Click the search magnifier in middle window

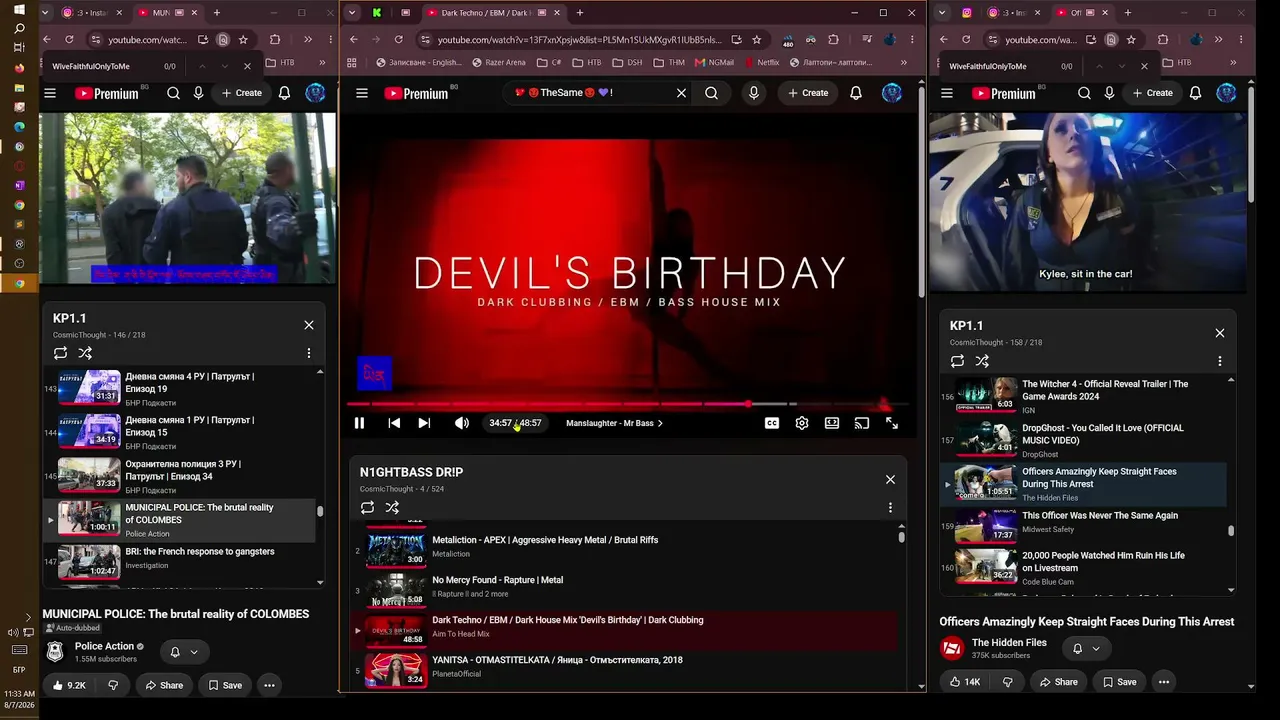pyautogui.click(x=711, y=93)
